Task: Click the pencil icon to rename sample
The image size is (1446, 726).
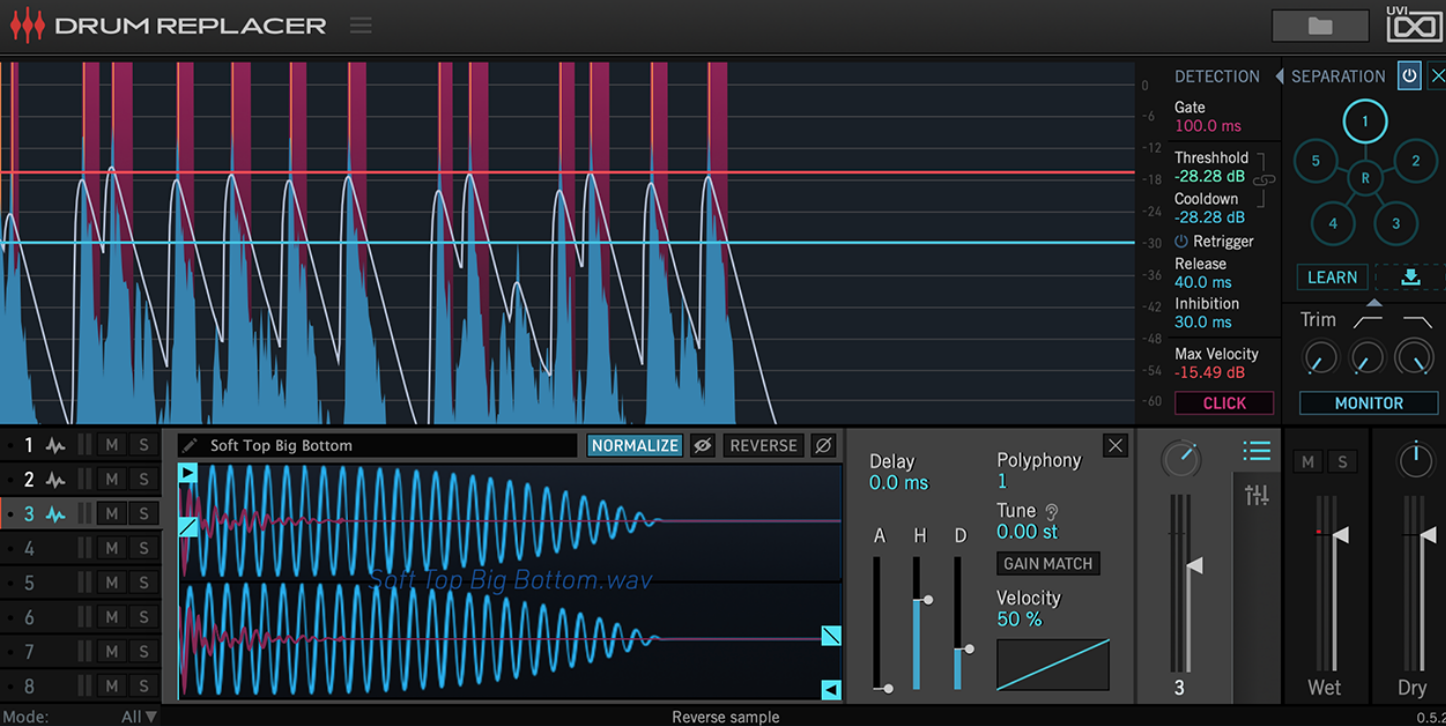Action: point(190,446)
